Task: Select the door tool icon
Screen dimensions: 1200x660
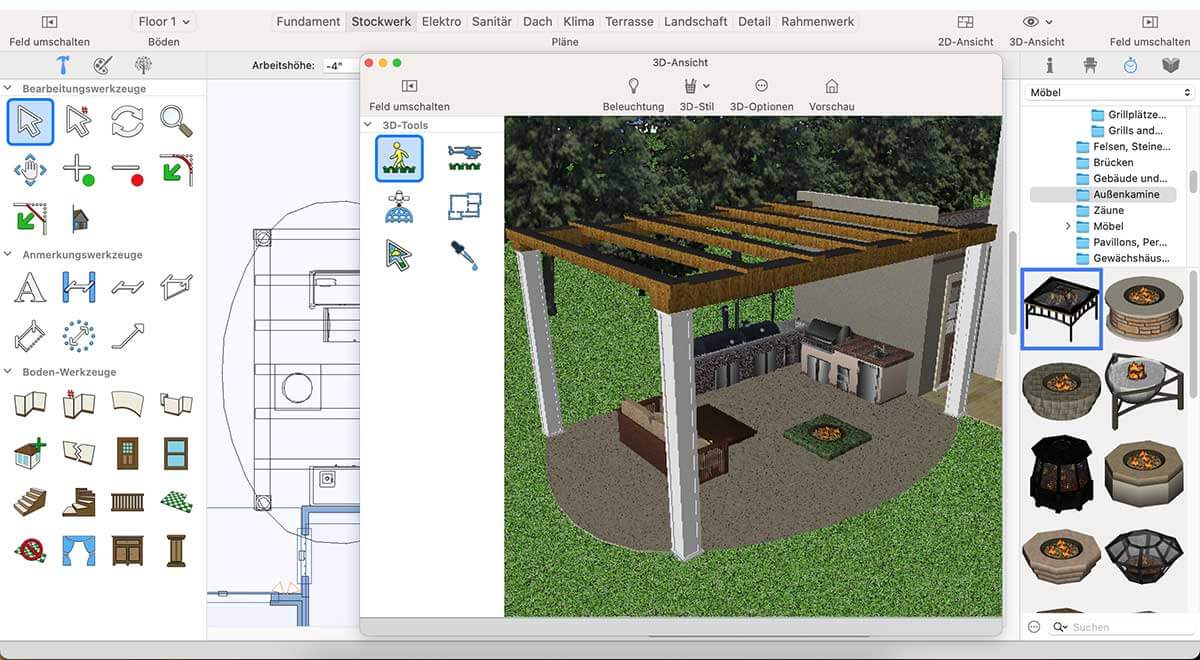Action: click(127, 452)
